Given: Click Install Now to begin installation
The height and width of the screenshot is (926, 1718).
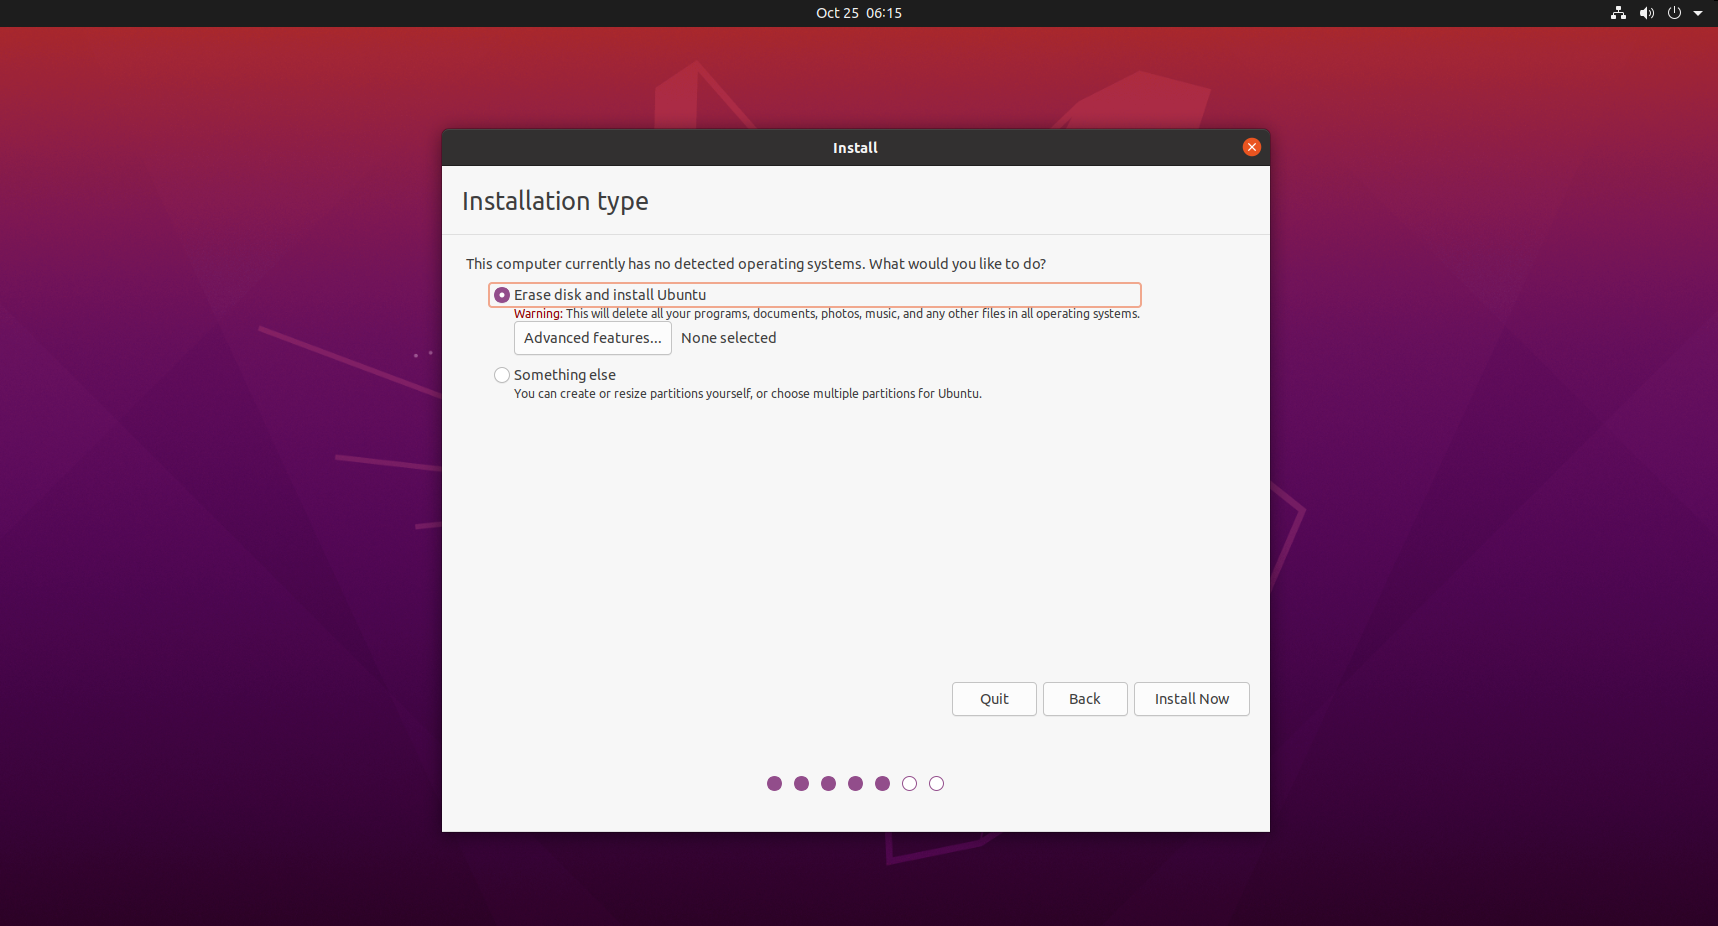Looking at the screenshot, I should [x=1191, y=699].
